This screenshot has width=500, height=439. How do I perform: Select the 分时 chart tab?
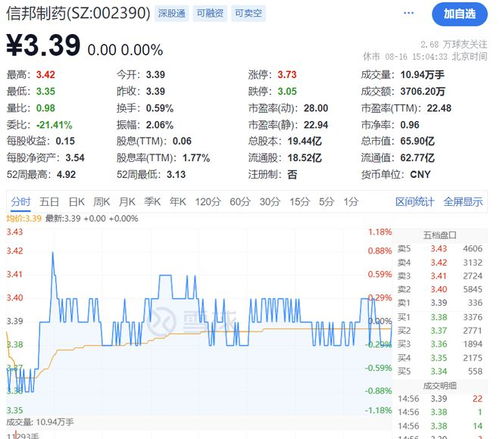tap(20, 202)
